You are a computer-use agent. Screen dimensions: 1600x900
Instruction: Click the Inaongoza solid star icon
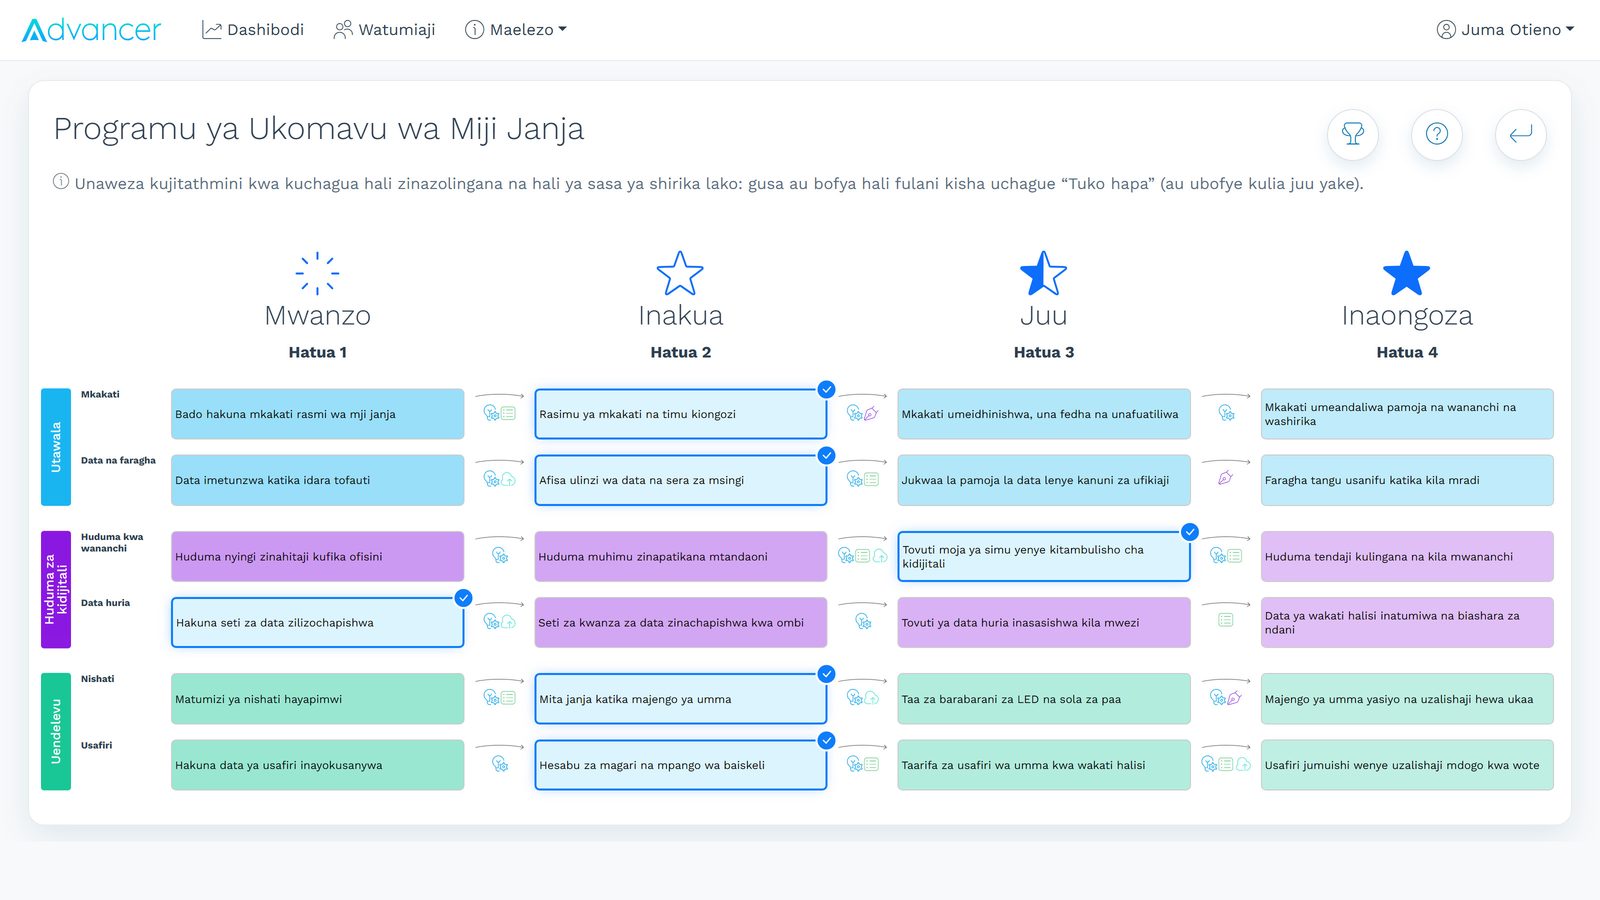coord(1406,273)
